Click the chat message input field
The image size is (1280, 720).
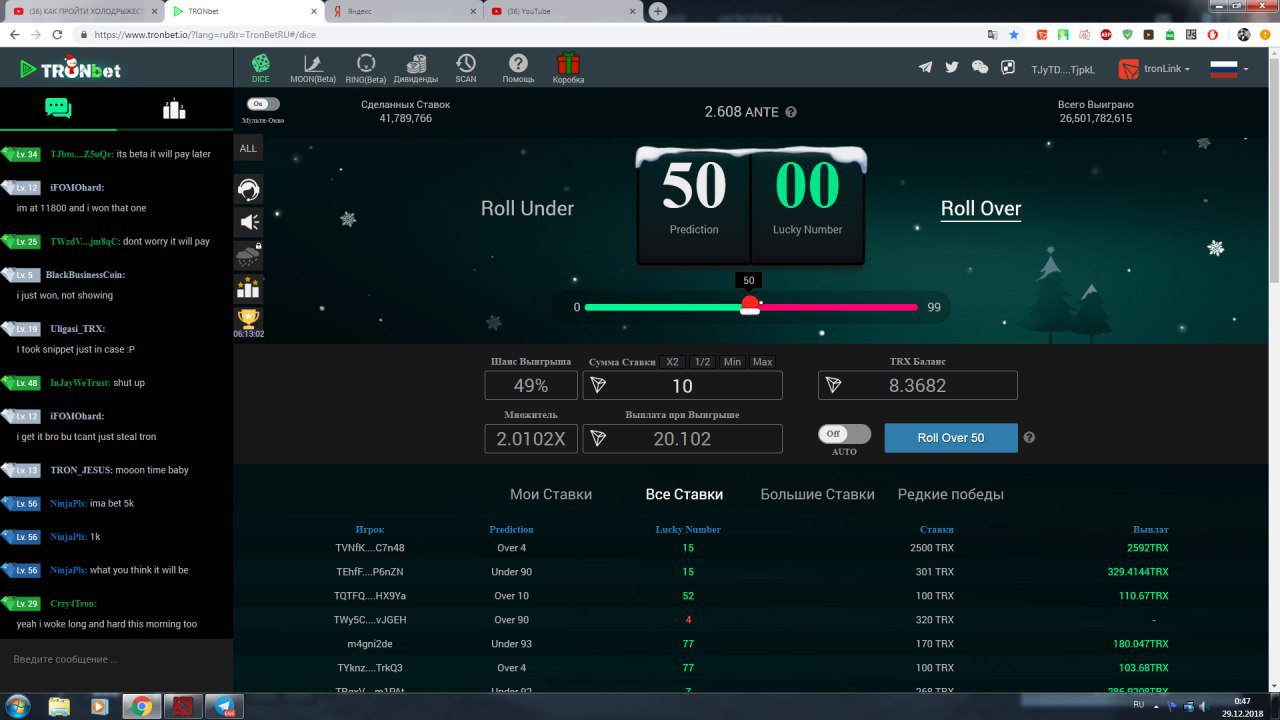tap(116, 659)
